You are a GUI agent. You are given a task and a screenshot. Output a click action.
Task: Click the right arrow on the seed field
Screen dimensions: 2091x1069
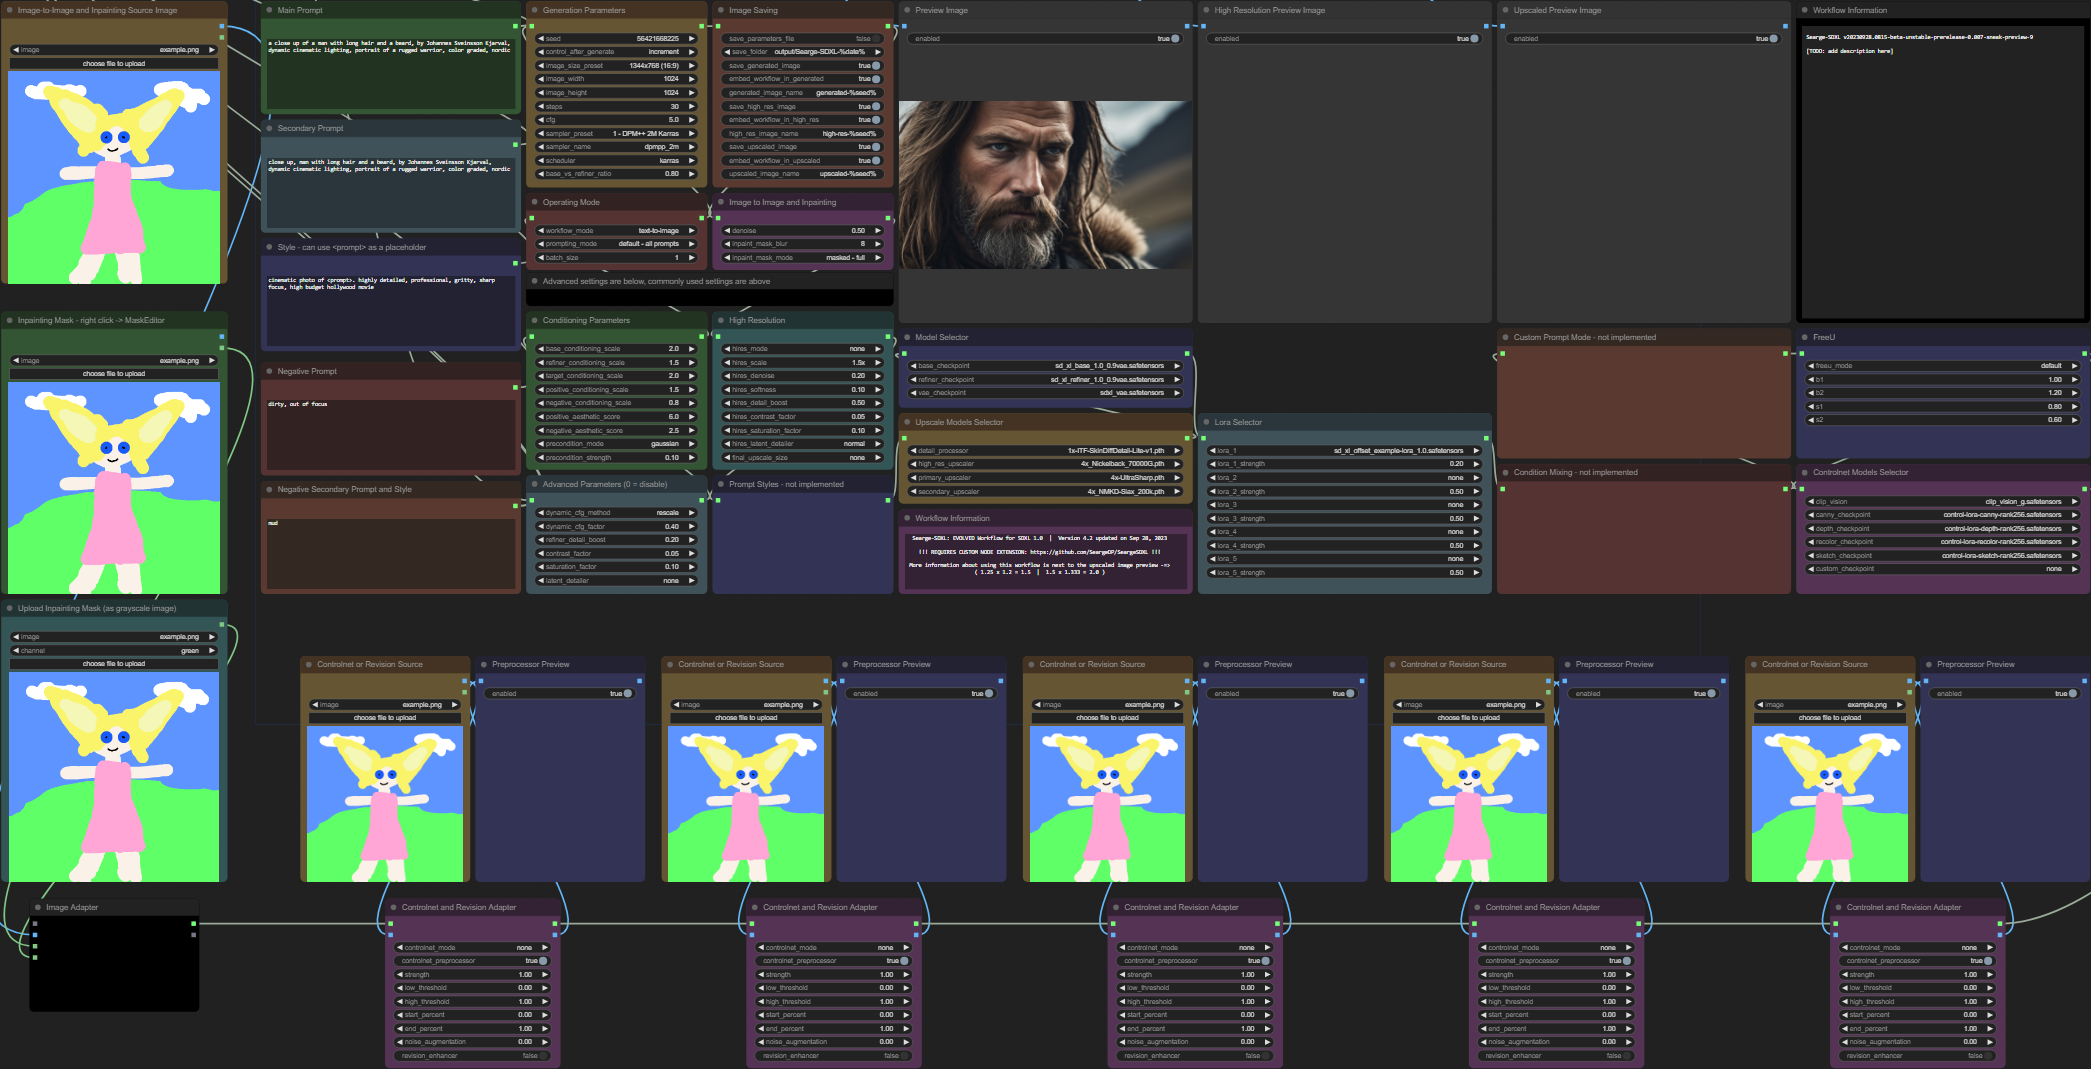(691, 39)
